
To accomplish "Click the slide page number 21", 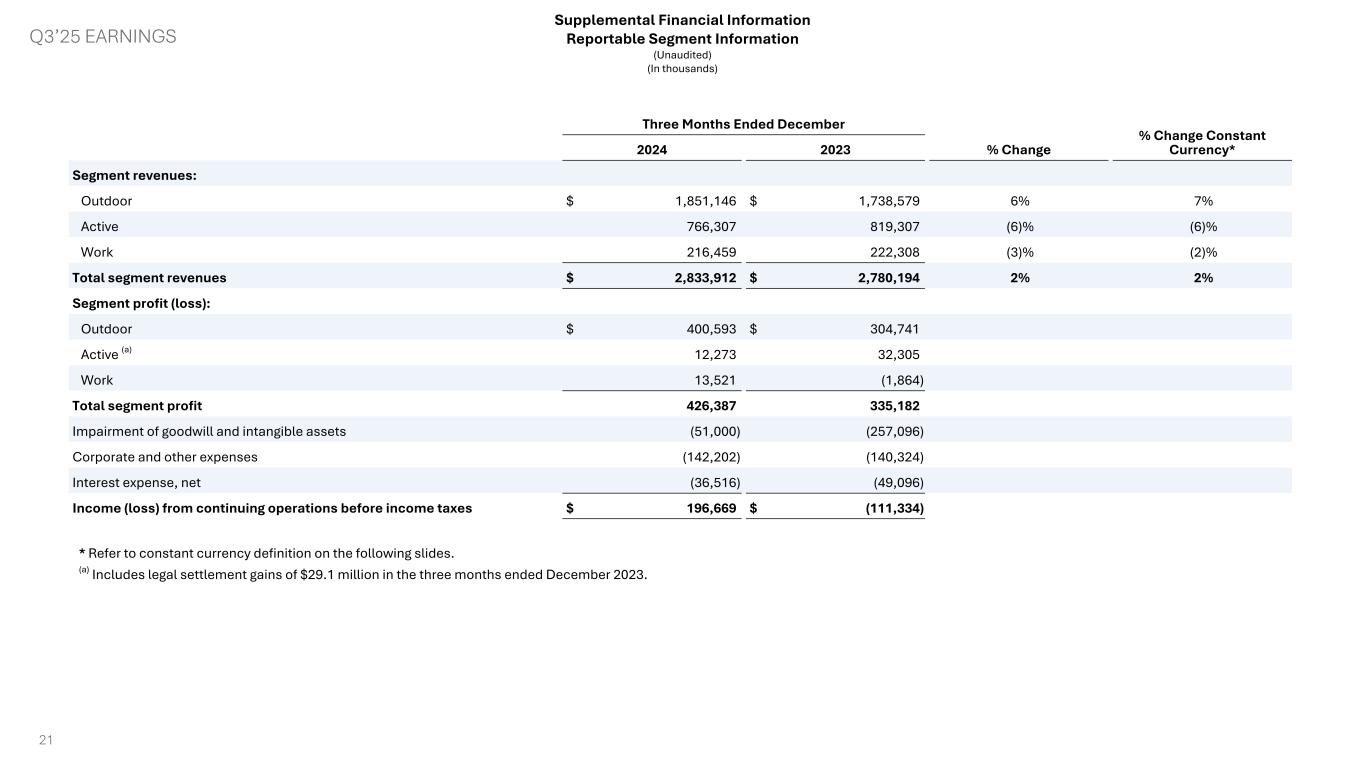I will [45, 740].
